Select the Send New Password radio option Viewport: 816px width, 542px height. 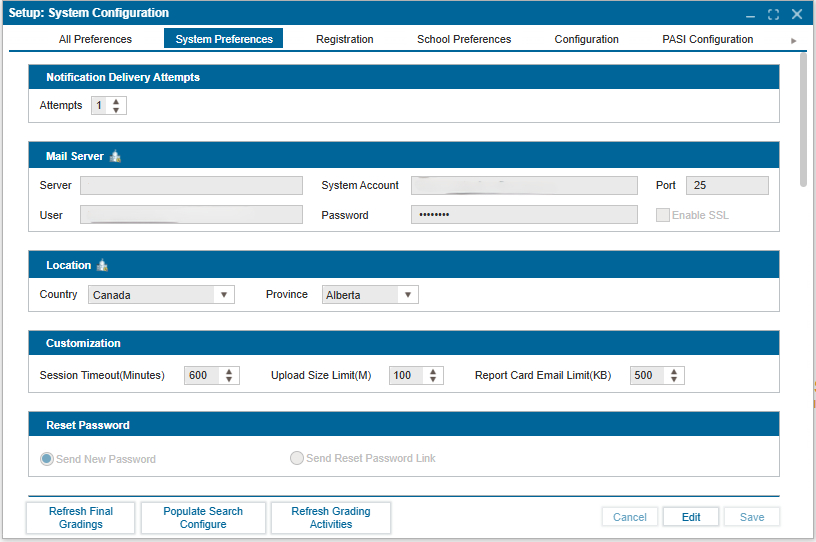coord(47,459)
